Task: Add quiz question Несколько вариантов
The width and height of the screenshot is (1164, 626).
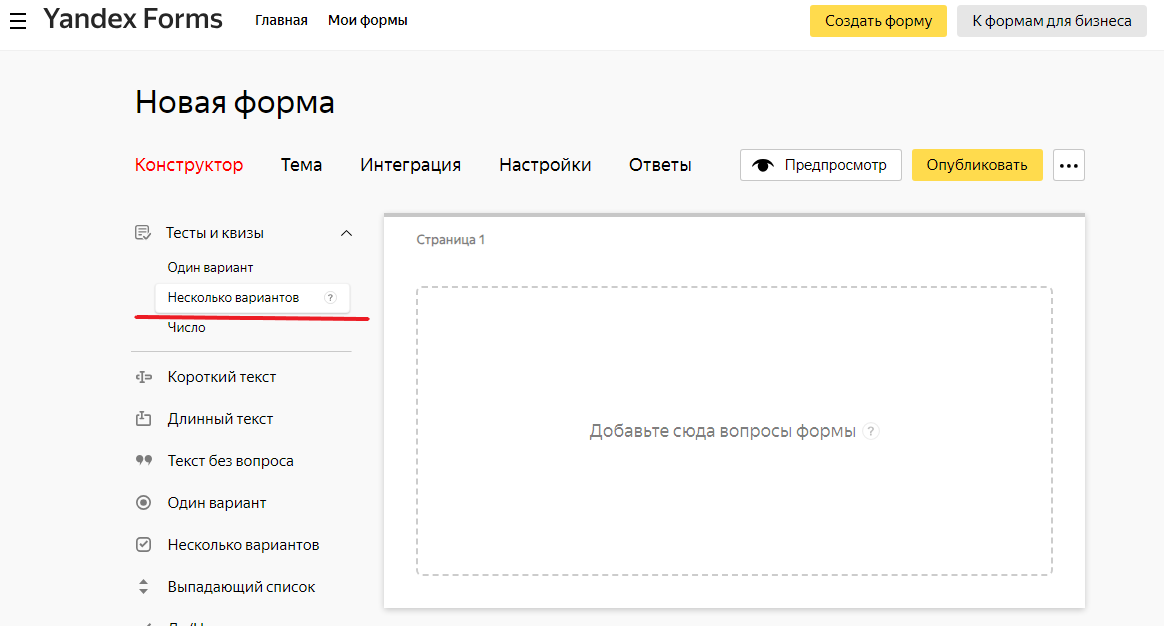Action: click(x=252, y=298)
